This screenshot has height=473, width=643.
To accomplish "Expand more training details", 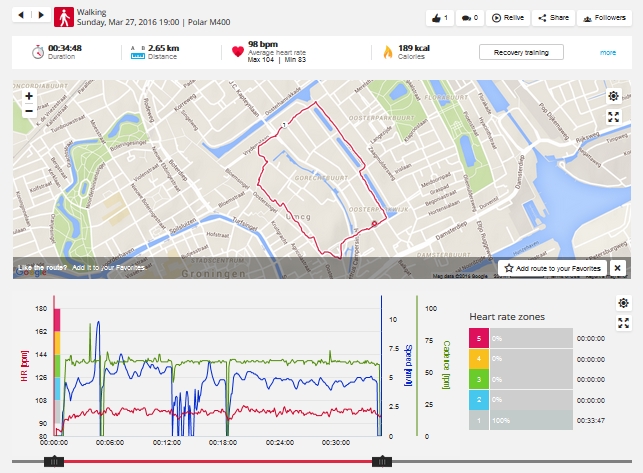I will pos(608,52).
